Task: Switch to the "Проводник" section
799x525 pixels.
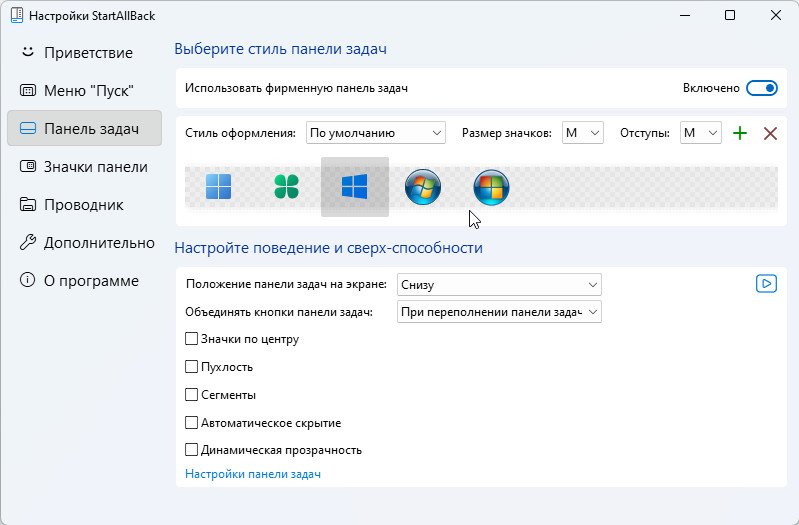Action: click(x=85, y=205)
